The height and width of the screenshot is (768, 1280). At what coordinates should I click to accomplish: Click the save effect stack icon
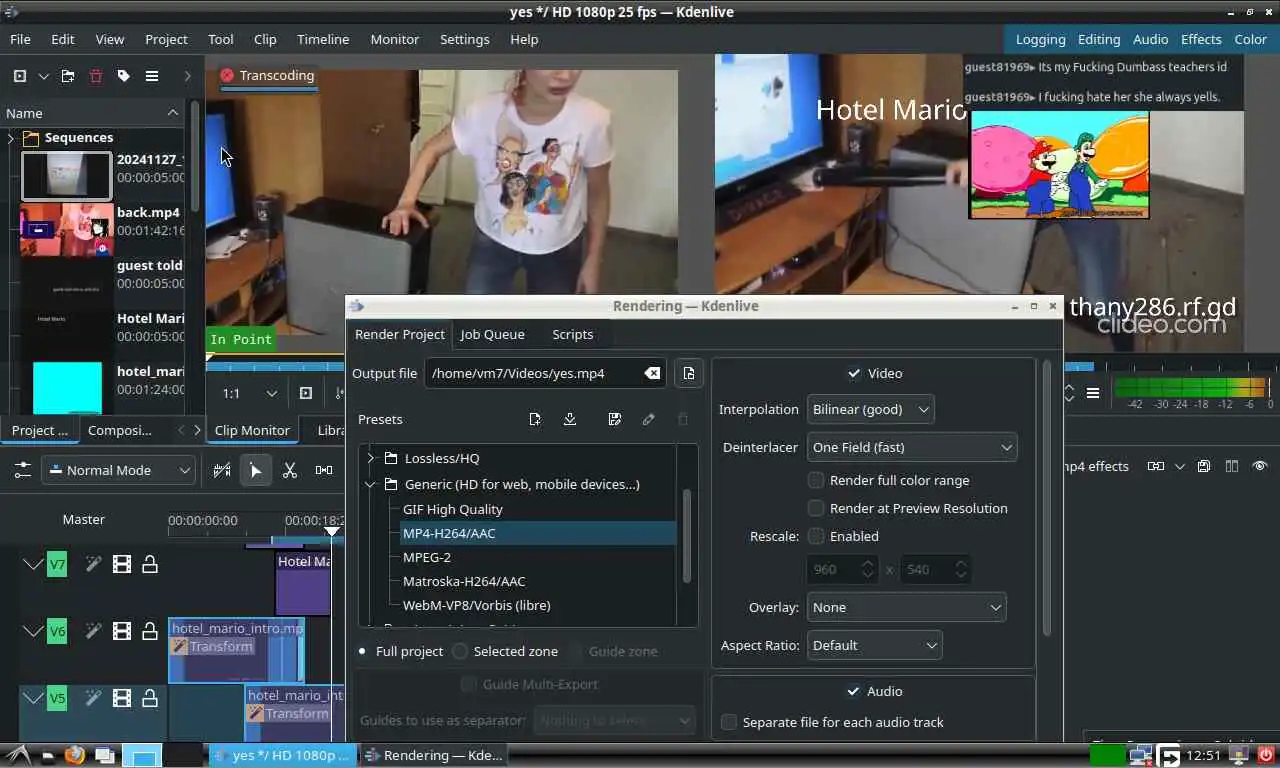tap(1204, 466)
